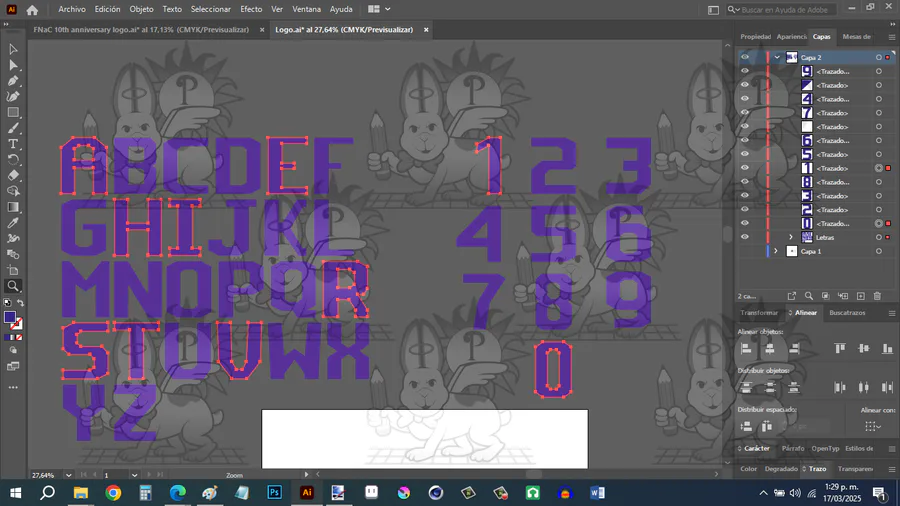Hide Capa 2 layer with eye icon
This screenshot has width=900, height=506.
click(744, 57)
